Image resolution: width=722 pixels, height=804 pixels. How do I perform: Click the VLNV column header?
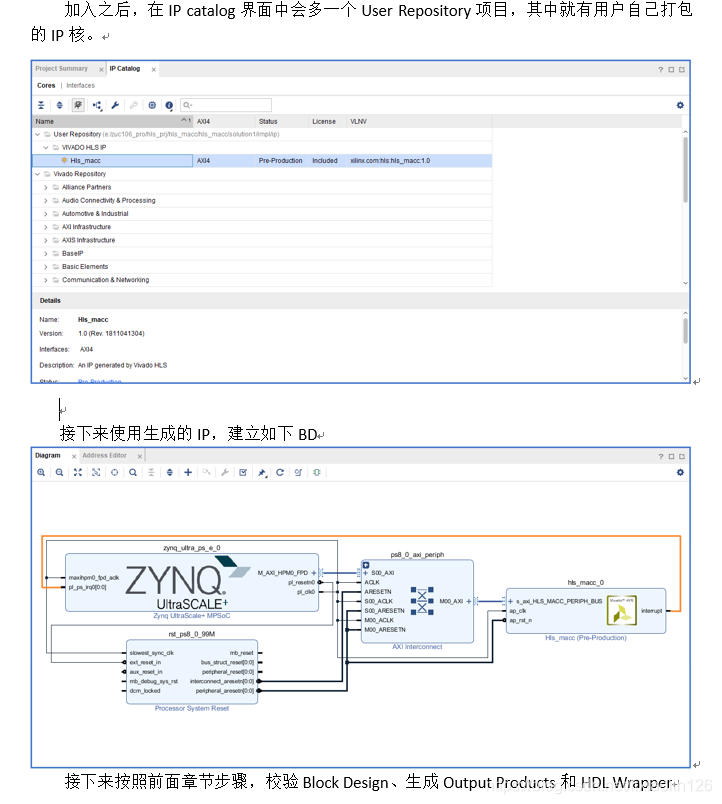[x=419, y=122]
